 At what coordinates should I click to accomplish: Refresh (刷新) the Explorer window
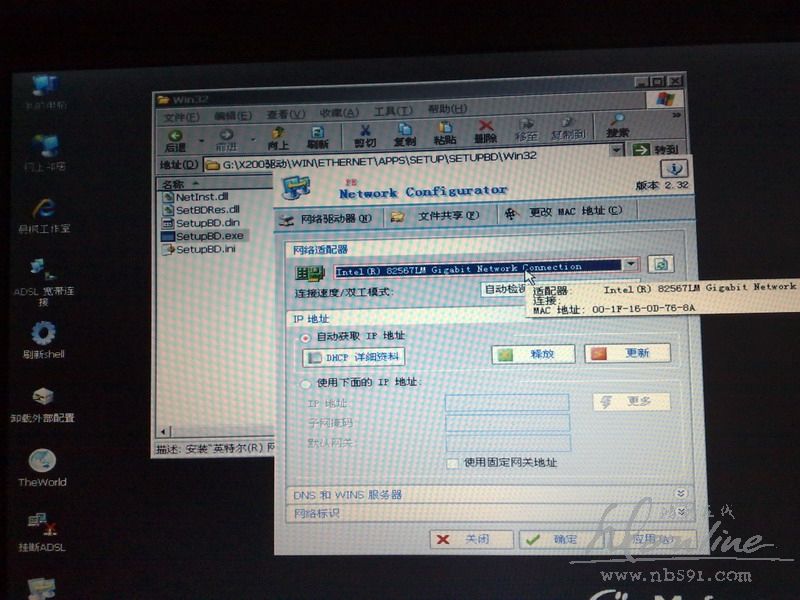pyautogui.click(x=317, y=138)
